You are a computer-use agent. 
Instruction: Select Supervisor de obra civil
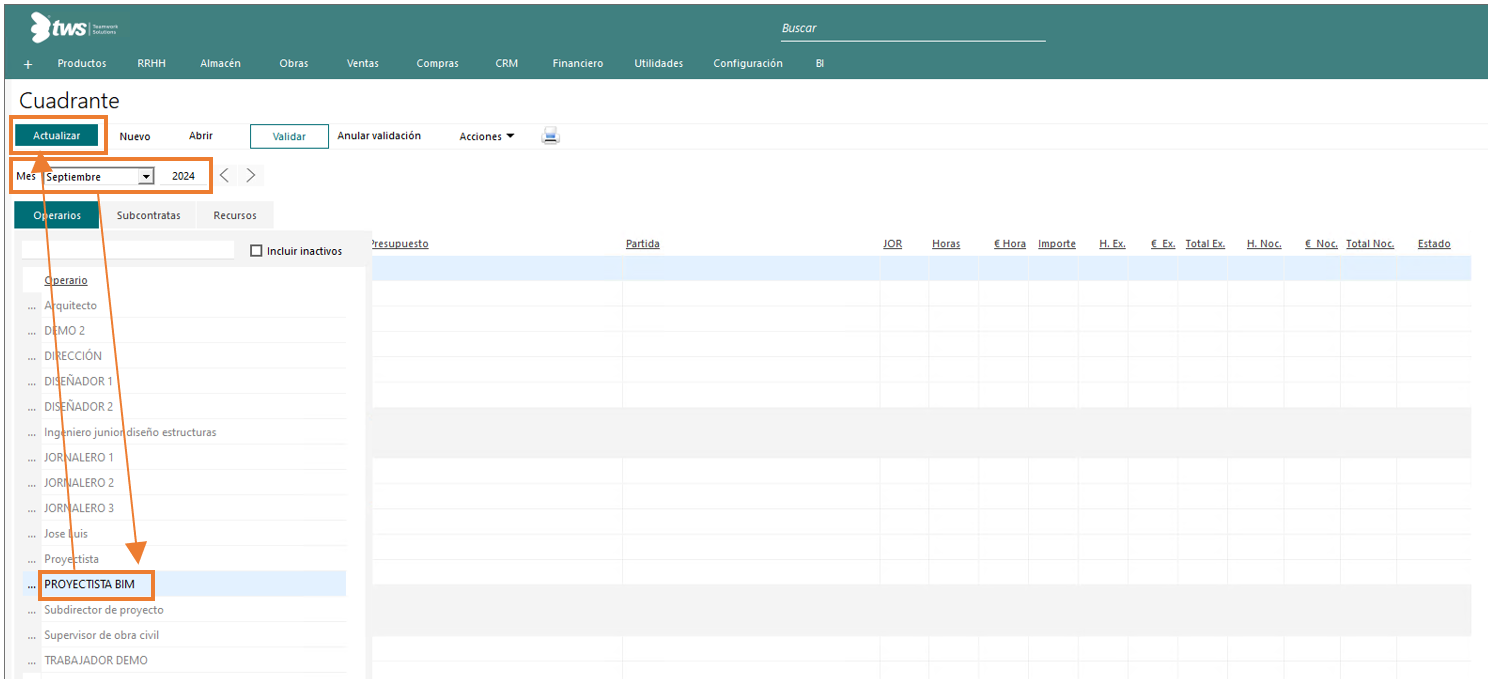(x=102, y=636)
